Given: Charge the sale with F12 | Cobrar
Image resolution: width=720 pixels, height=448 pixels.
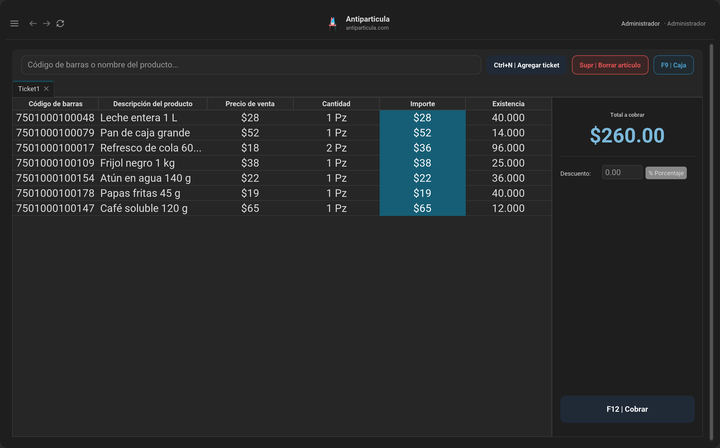Looking at the screenshot, I should [627, 409].
